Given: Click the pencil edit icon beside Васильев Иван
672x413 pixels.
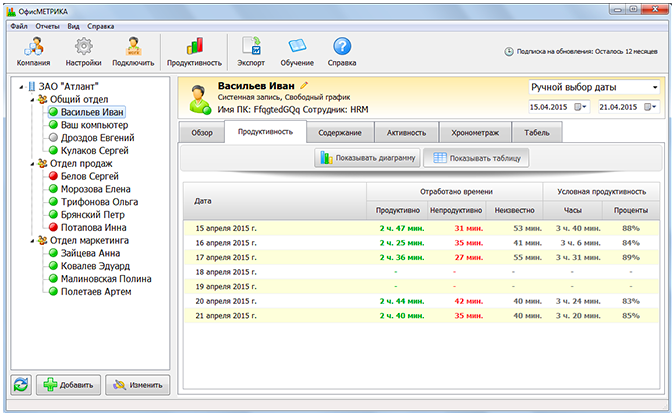Looking at the screenshot, I should click(304, 86).
